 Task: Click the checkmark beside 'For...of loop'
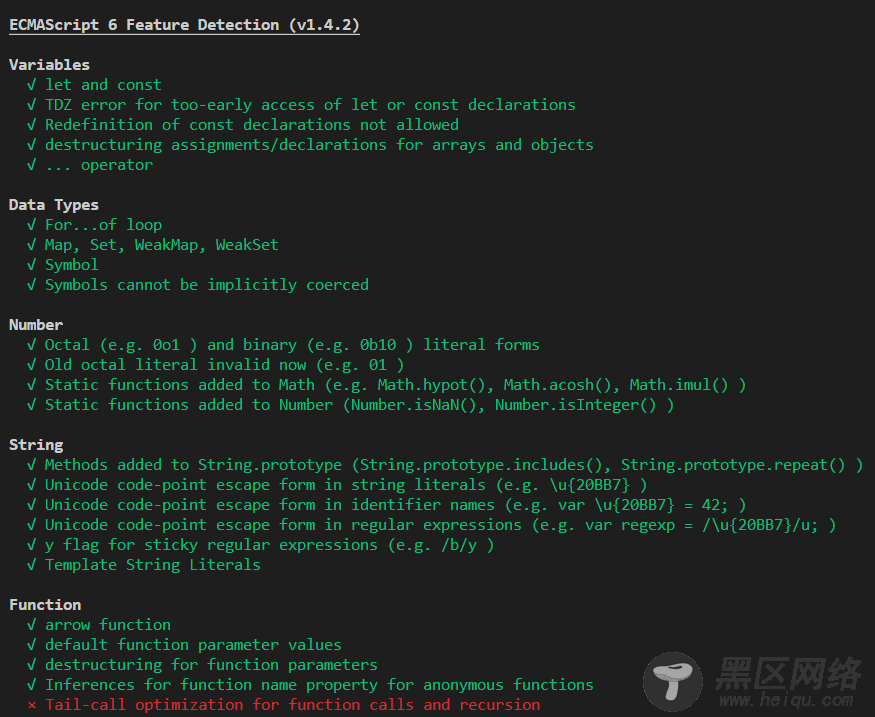[32, 225]
